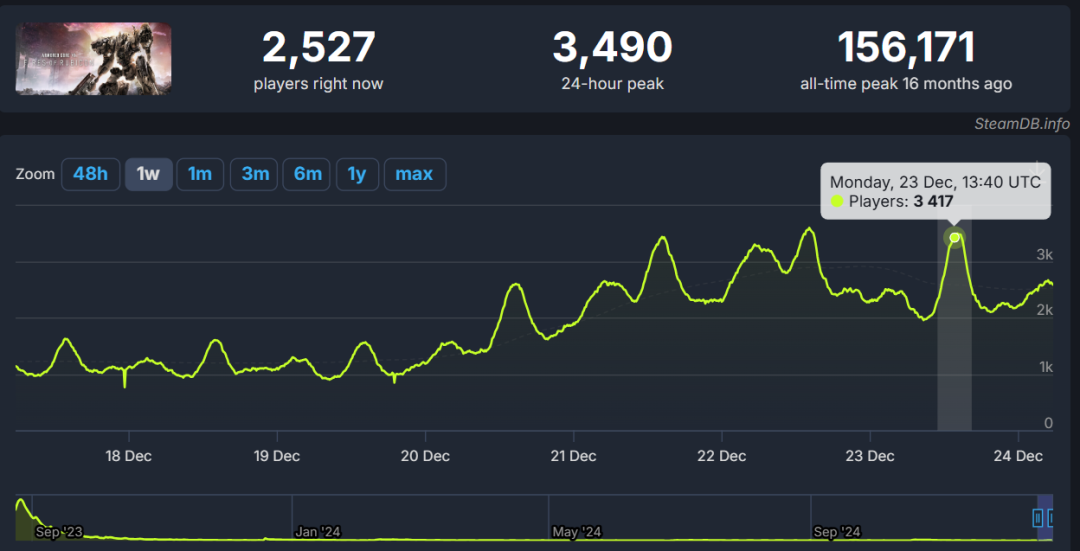This screenshot has height=551, width=1080.
Task: Choose the 3m zoom option
Action: pyautogui.click(x=255, y=174)
